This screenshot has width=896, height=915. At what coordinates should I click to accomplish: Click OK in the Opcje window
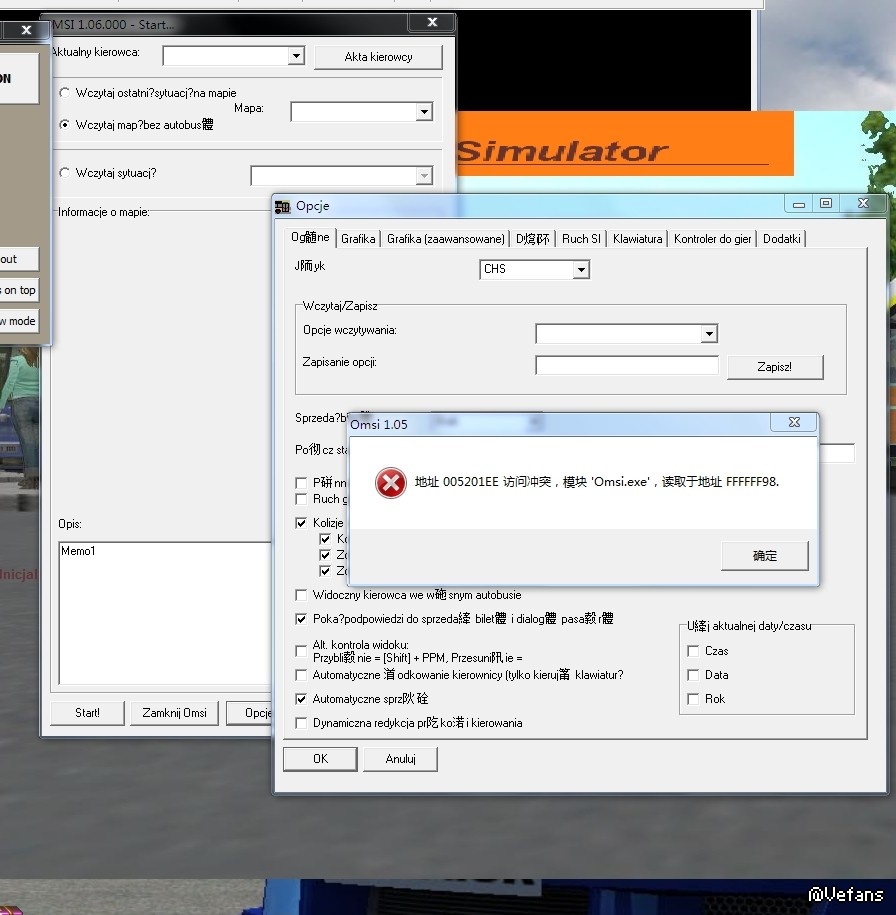coord(320,759)
